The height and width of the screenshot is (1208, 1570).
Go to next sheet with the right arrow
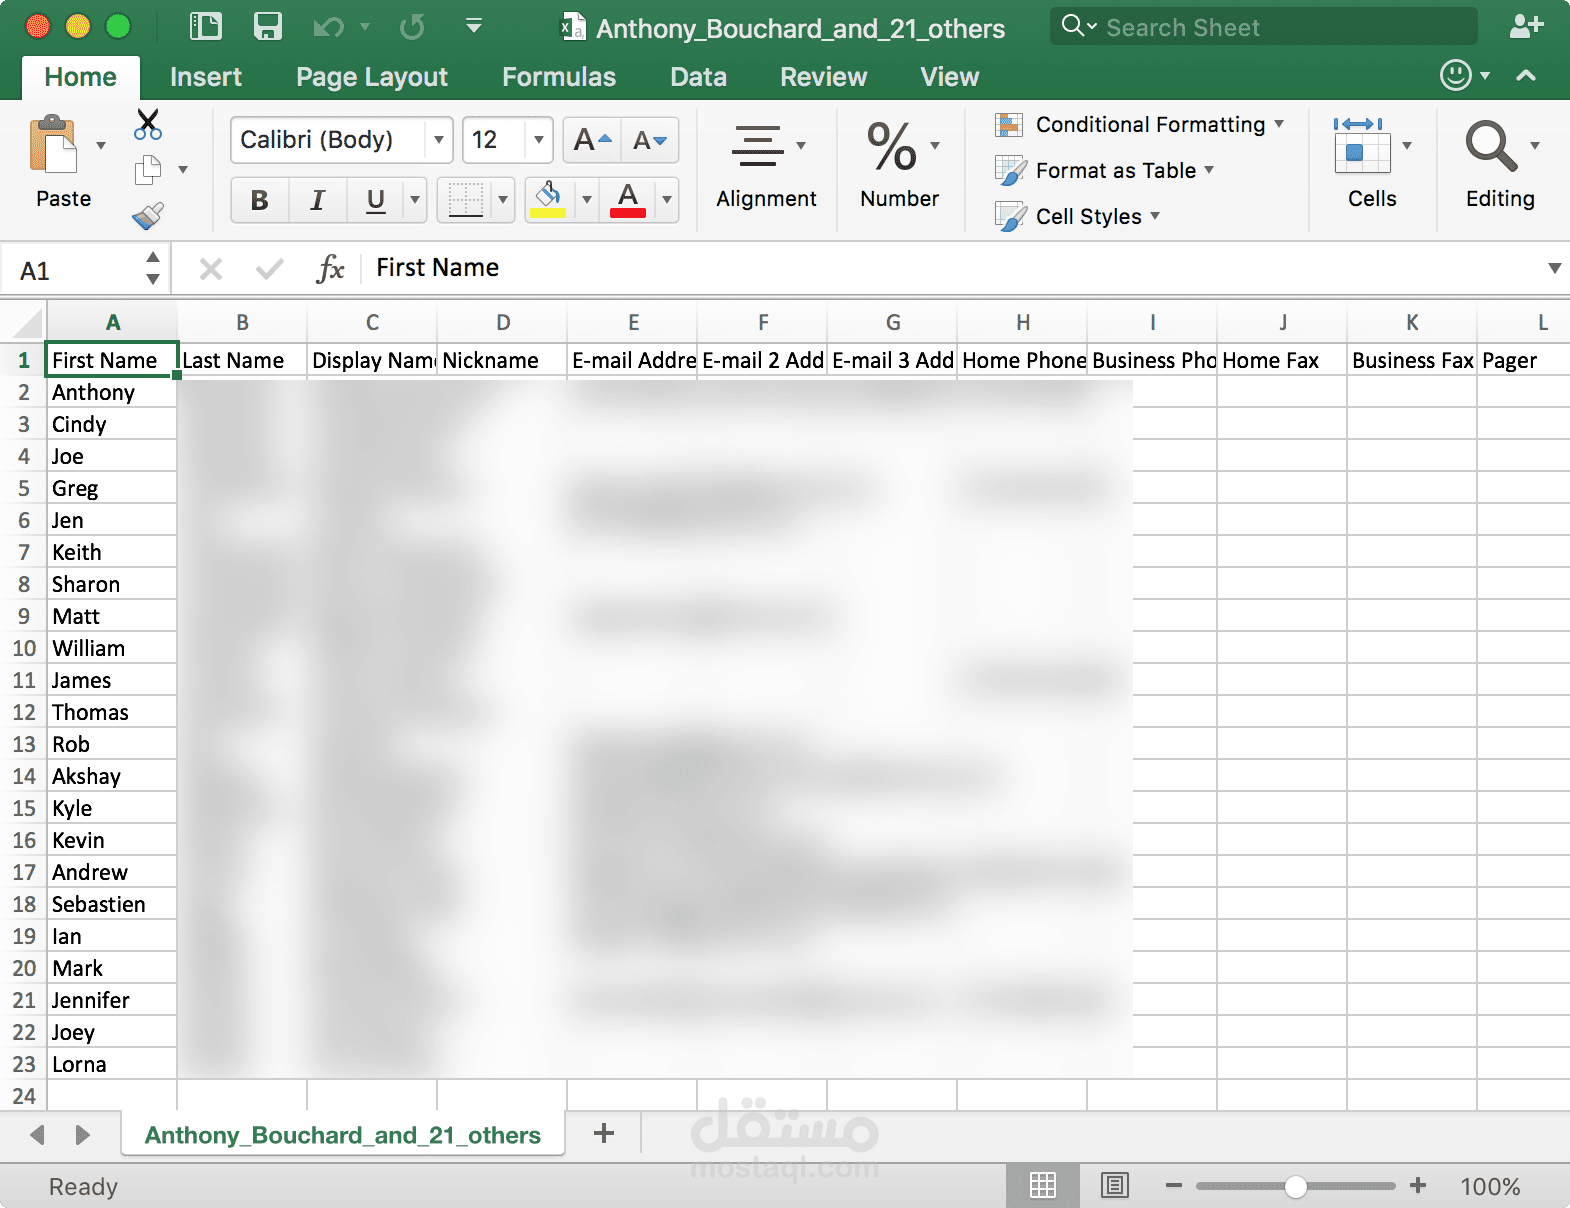pos(83,1135)
